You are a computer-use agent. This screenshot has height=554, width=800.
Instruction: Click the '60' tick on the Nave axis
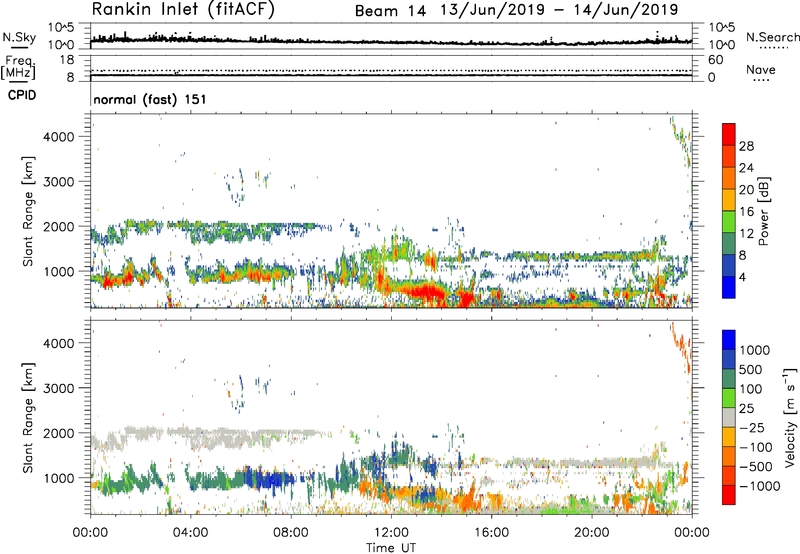tap(715, 60)
